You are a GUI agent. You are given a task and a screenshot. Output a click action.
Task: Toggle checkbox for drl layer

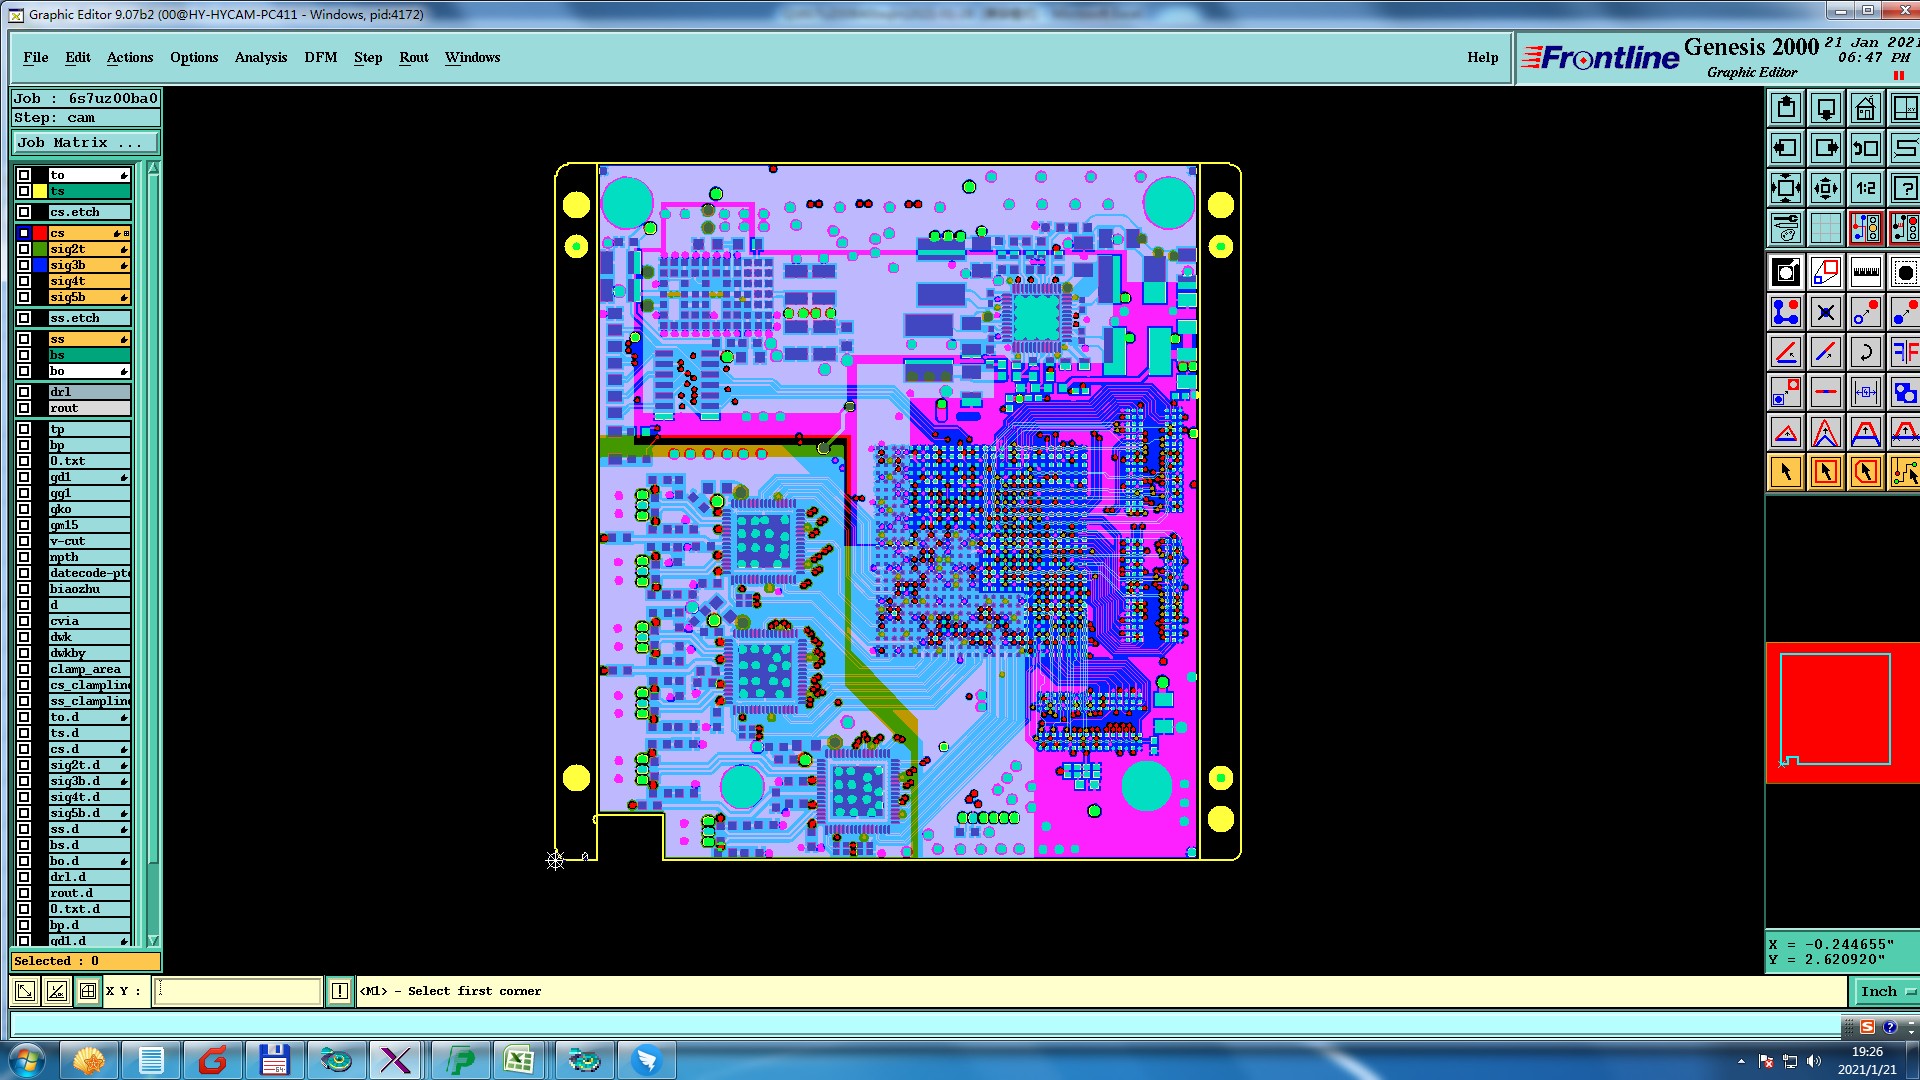(x=24, y=392)
